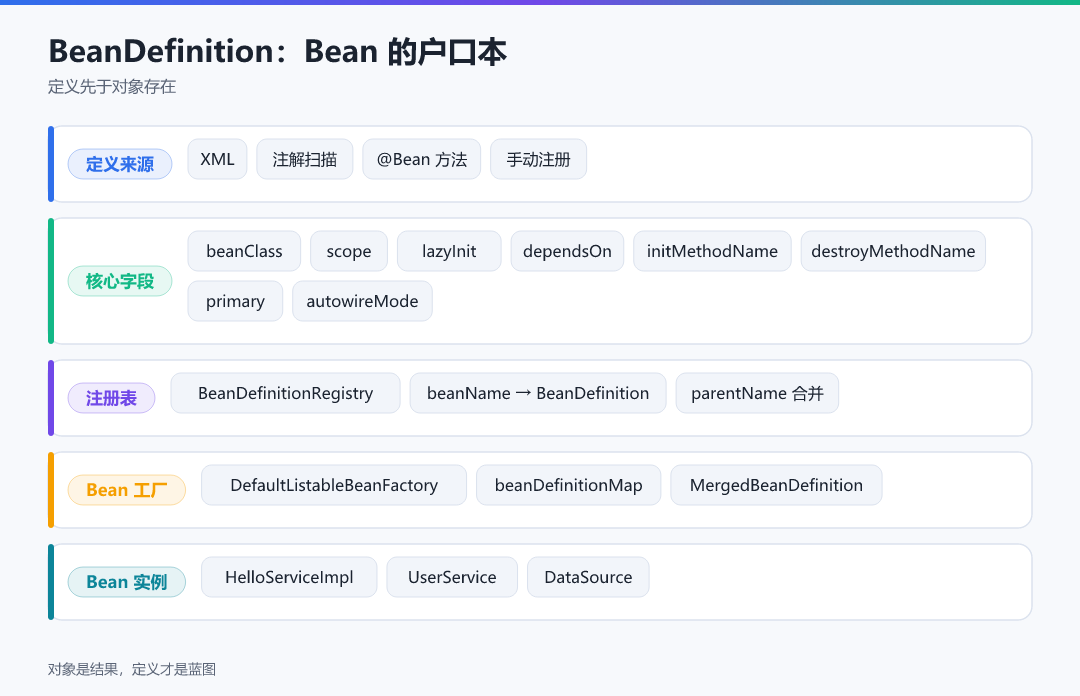
Task: Select the lazyInit field chip
Action: [x=449, y=251]
